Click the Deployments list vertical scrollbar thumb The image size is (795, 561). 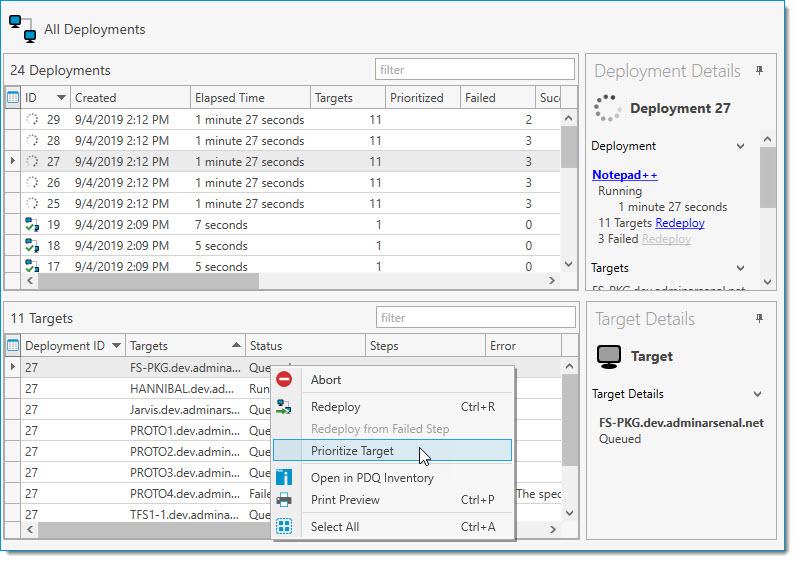pyautogui.click(x=568, y=147)
